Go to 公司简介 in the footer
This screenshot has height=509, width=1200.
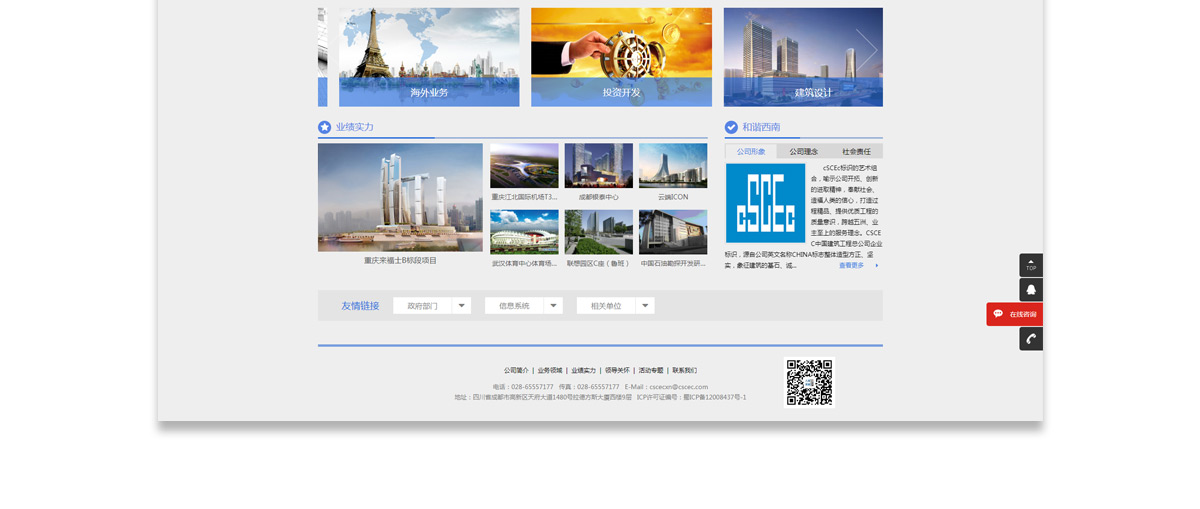pyautogui.click(x=516, y=370)
